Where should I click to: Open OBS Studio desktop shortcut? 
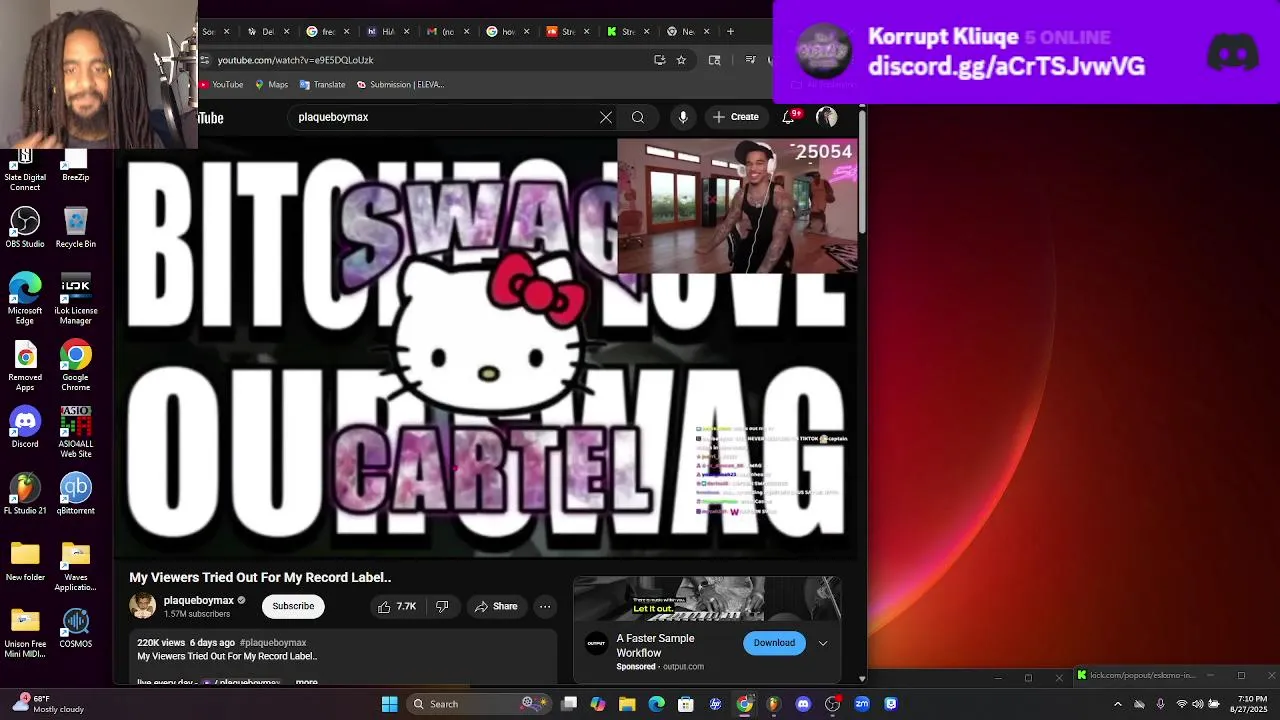coord(25,227)
